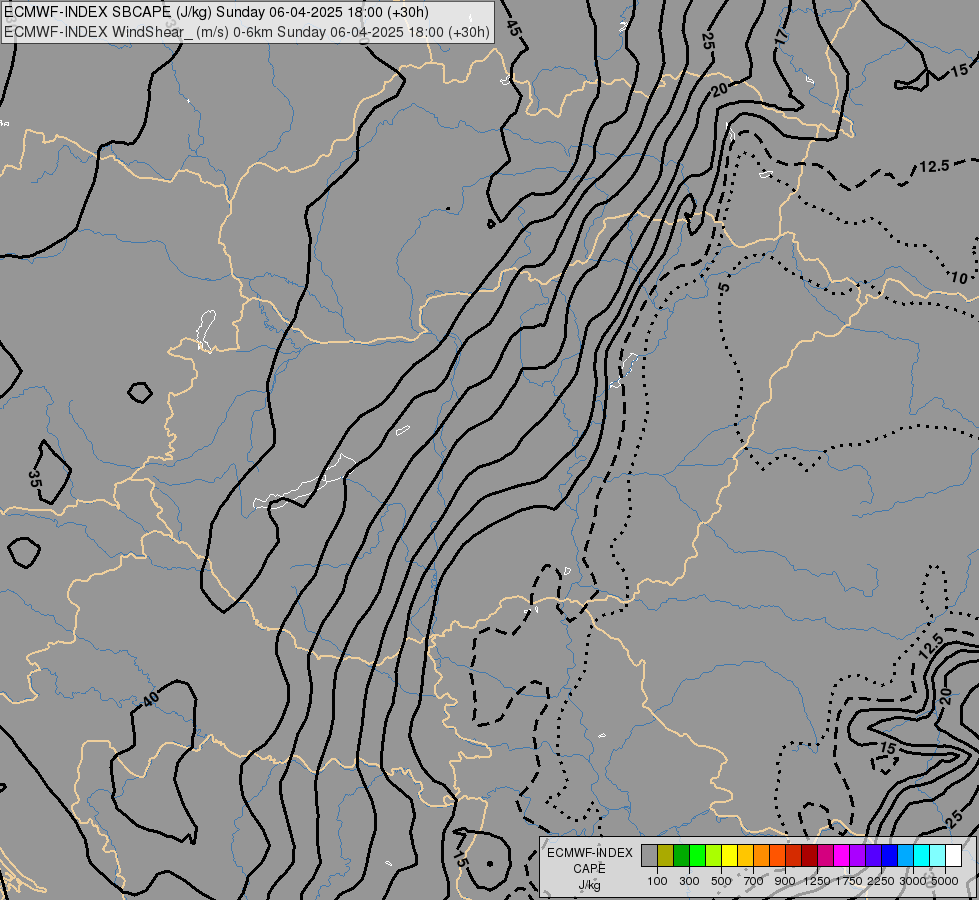Click the SBCAPE (J/kg) header line
The image size is (979, 900).
[217, 12]
